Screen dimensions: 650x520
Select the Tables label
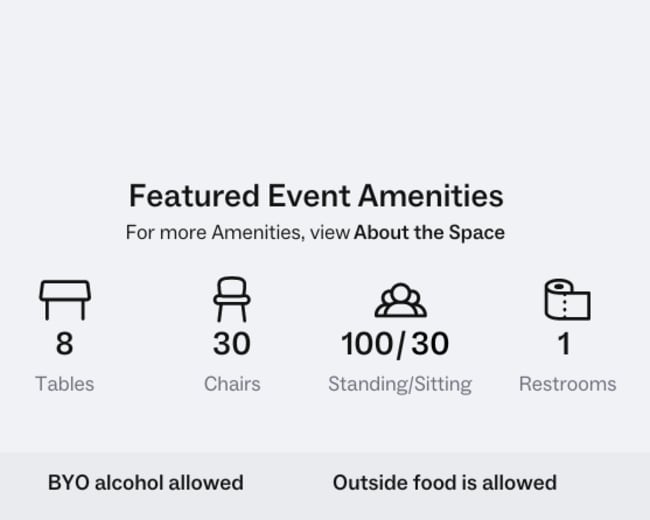(x=65, y=384)
